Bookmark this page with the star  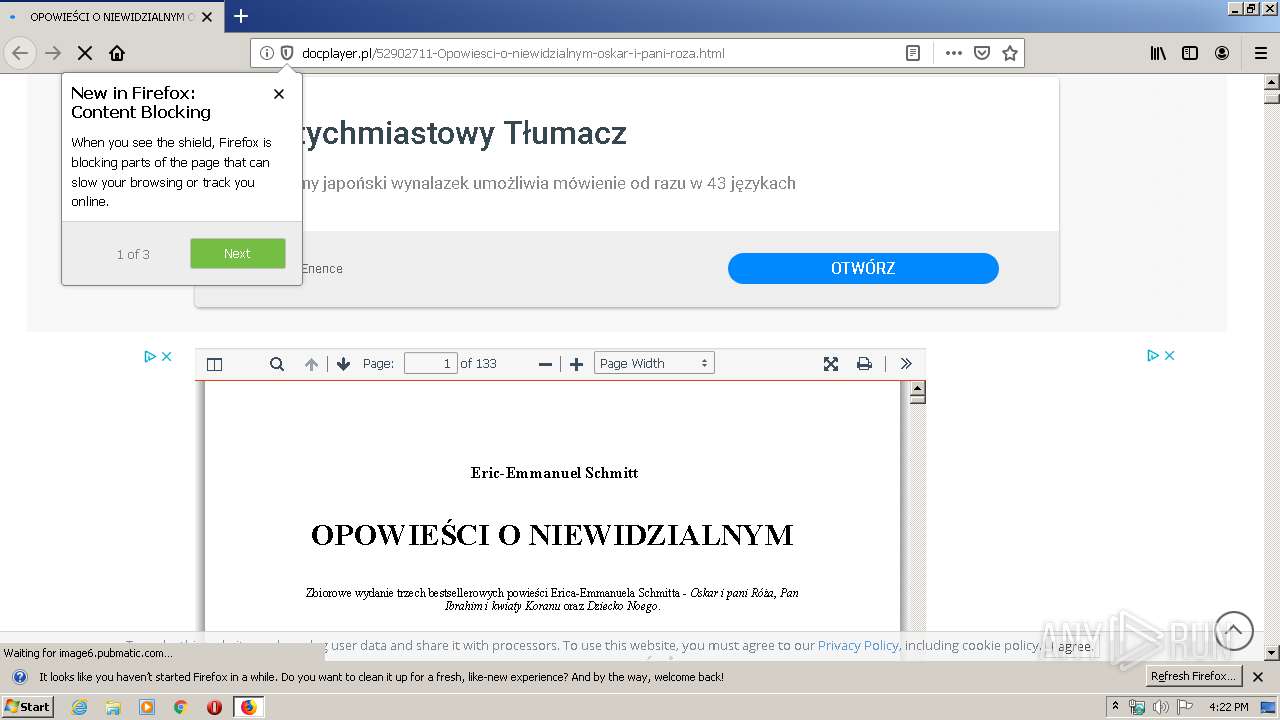1010,53
